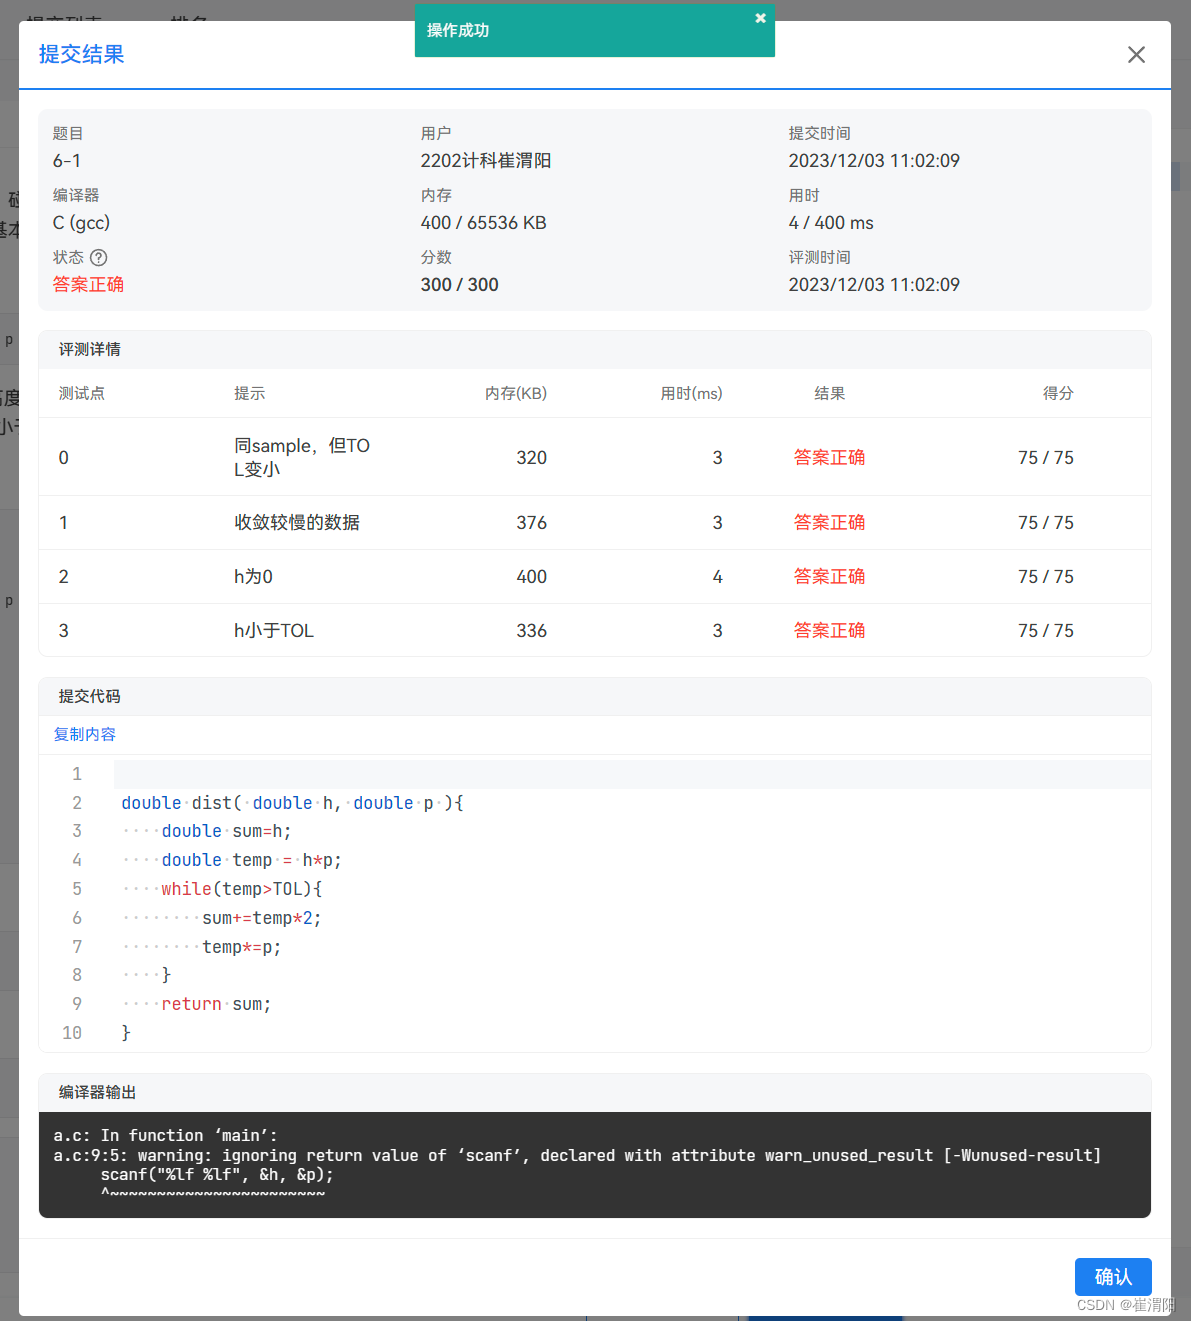Click the 答案正确 status under 状态
Viewport: 1191px width, 1321px height.
click(88, 284)
